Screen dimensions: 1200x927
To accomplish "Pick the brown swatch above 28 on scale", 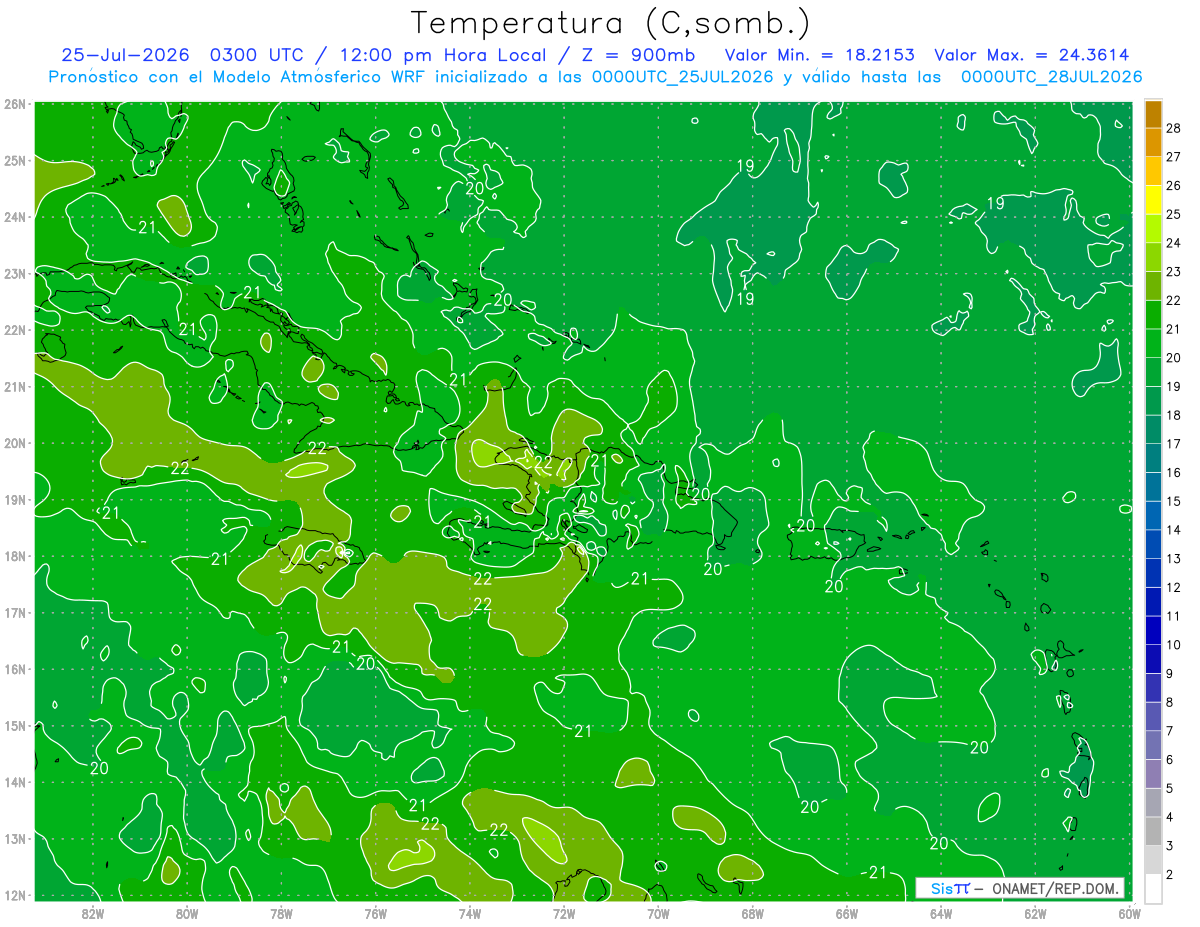I will coord(1154,114).
